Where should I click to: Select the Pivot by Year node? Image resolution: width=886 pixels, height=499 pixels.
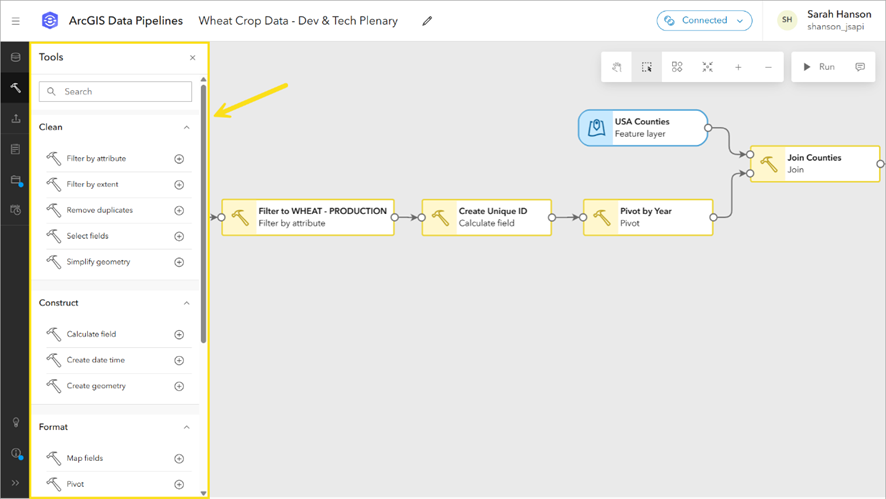648,217
